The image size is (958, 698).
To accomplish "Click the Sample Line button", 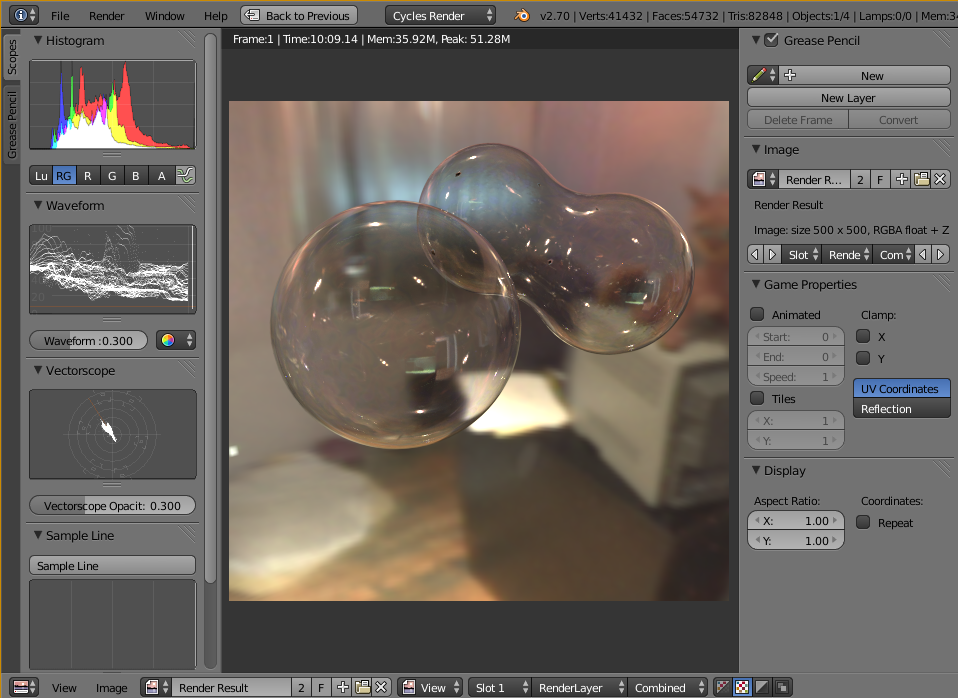I will point(112,565).
